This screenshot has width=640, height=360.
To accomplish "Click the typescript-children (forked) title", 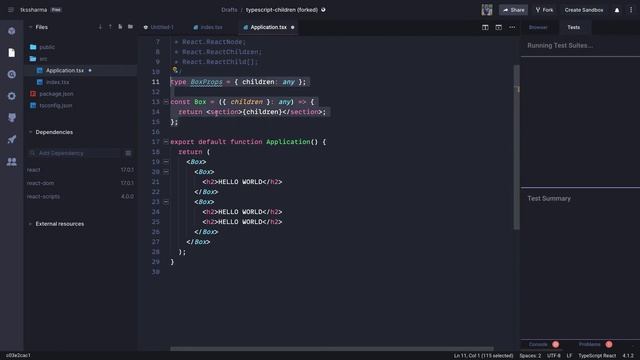I will click(x=282, y=10).
